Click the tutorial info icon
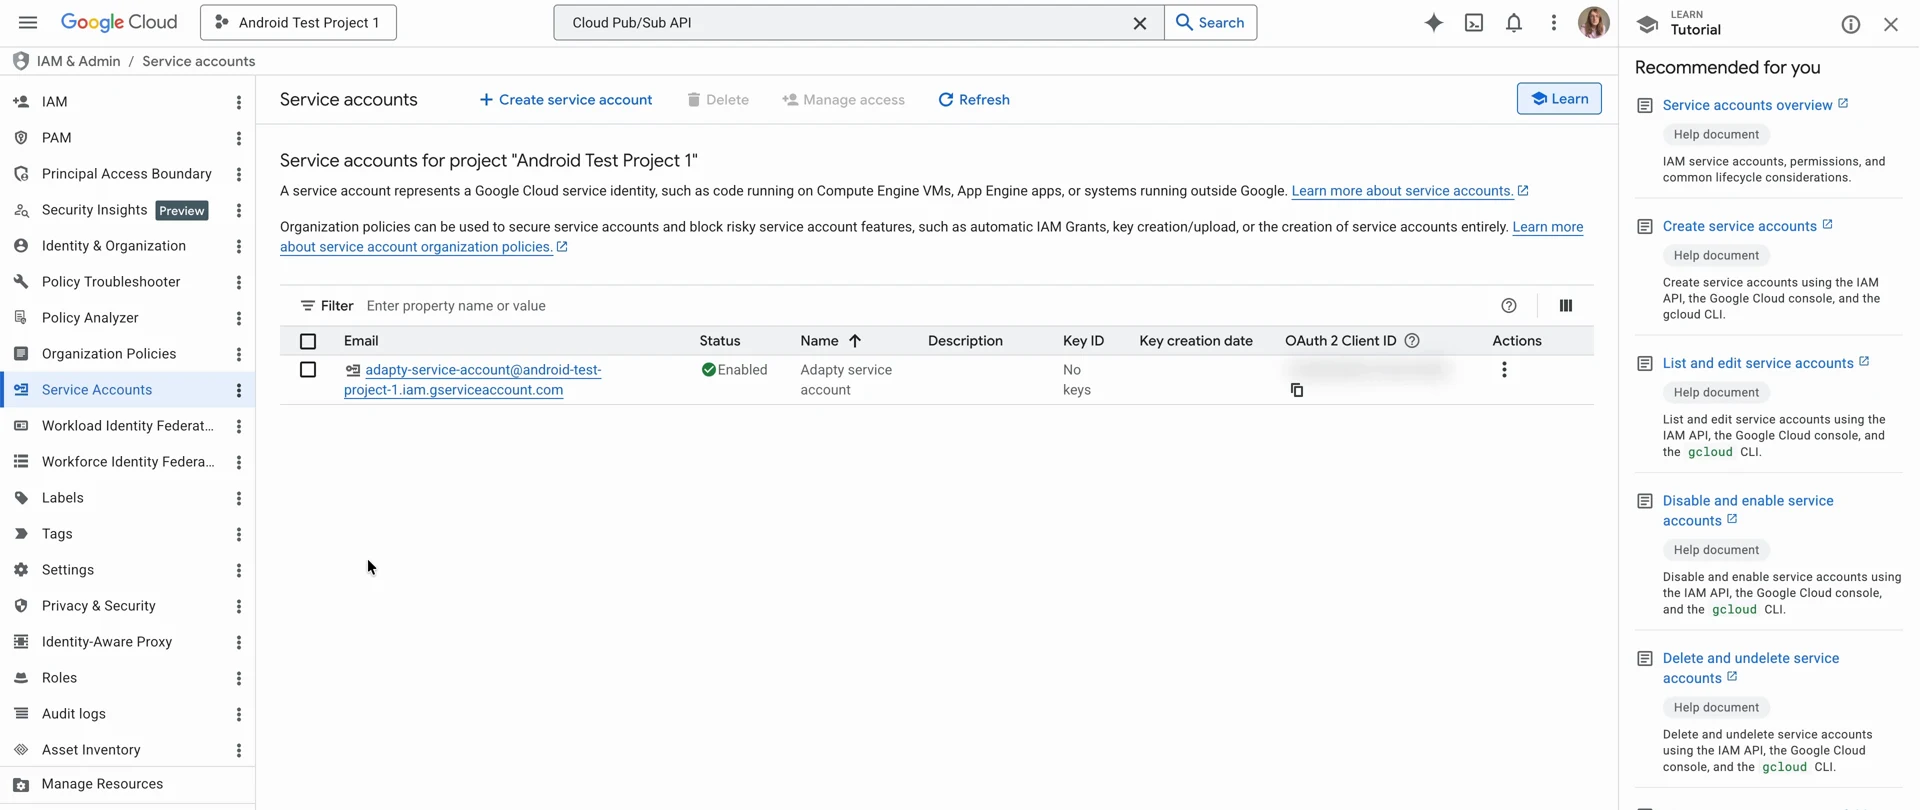 tap(1851, 24)
